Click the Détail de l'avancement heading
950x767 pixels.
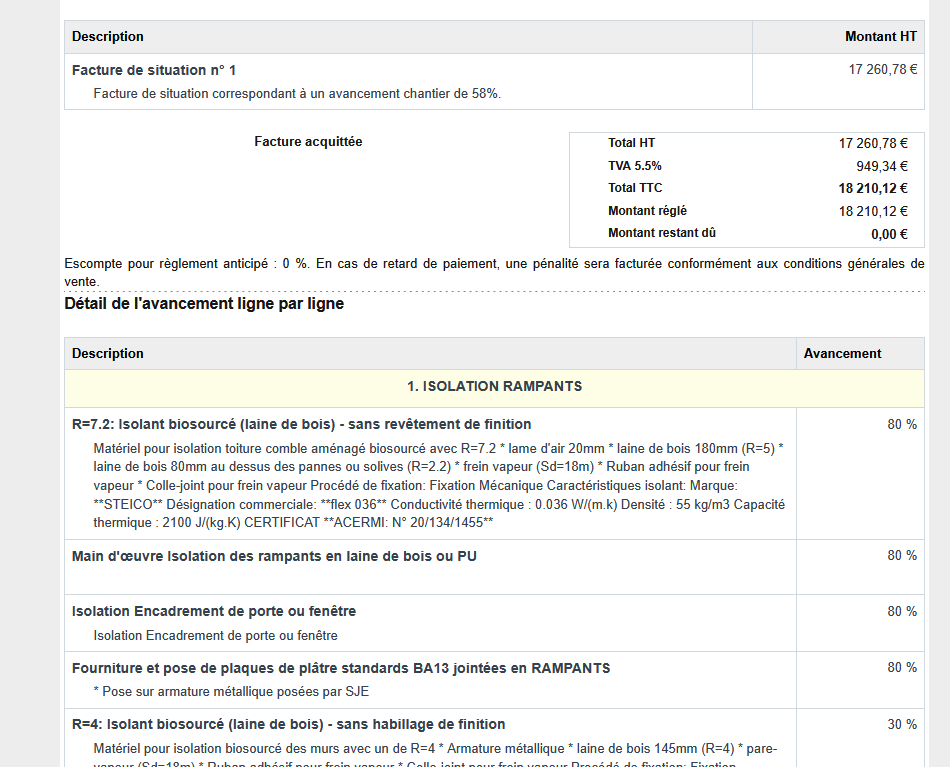204,304
